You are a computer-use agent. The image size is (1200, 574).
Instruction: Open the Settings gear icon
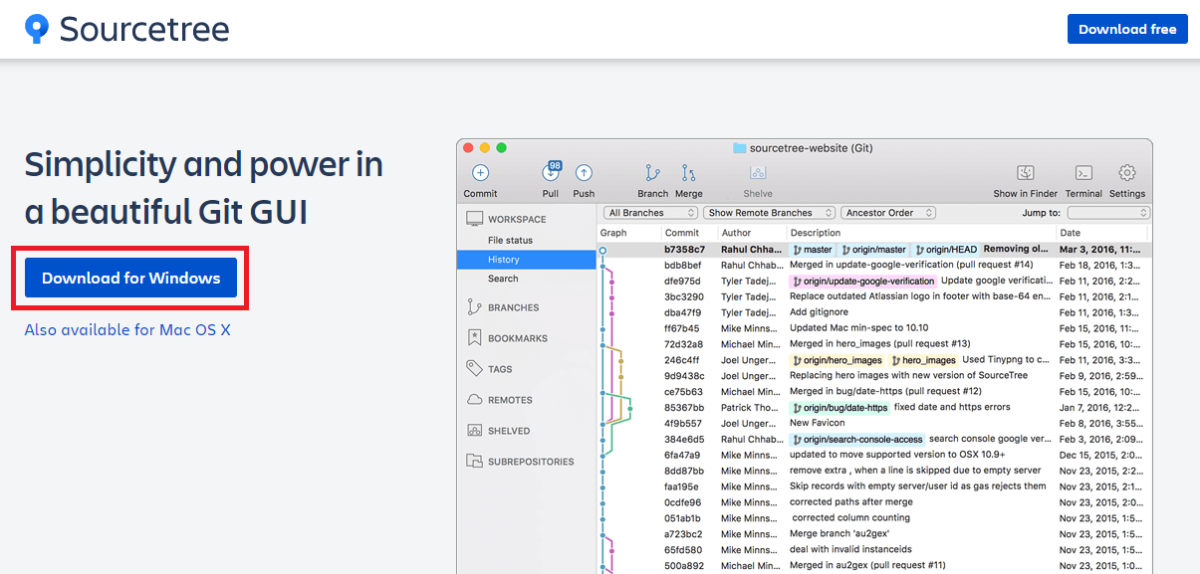tap(1127, 173)
